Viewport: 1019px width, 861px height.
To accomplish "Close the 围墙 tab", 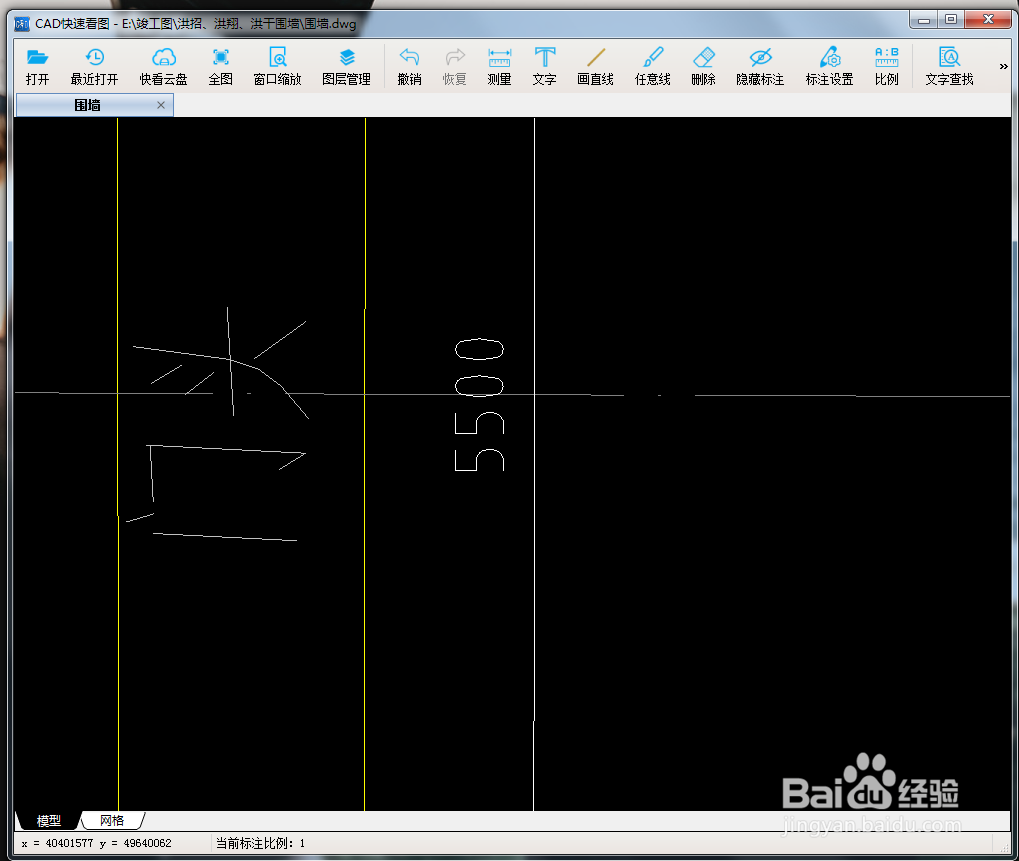I will pyautogui.click(x=161, y=105).
